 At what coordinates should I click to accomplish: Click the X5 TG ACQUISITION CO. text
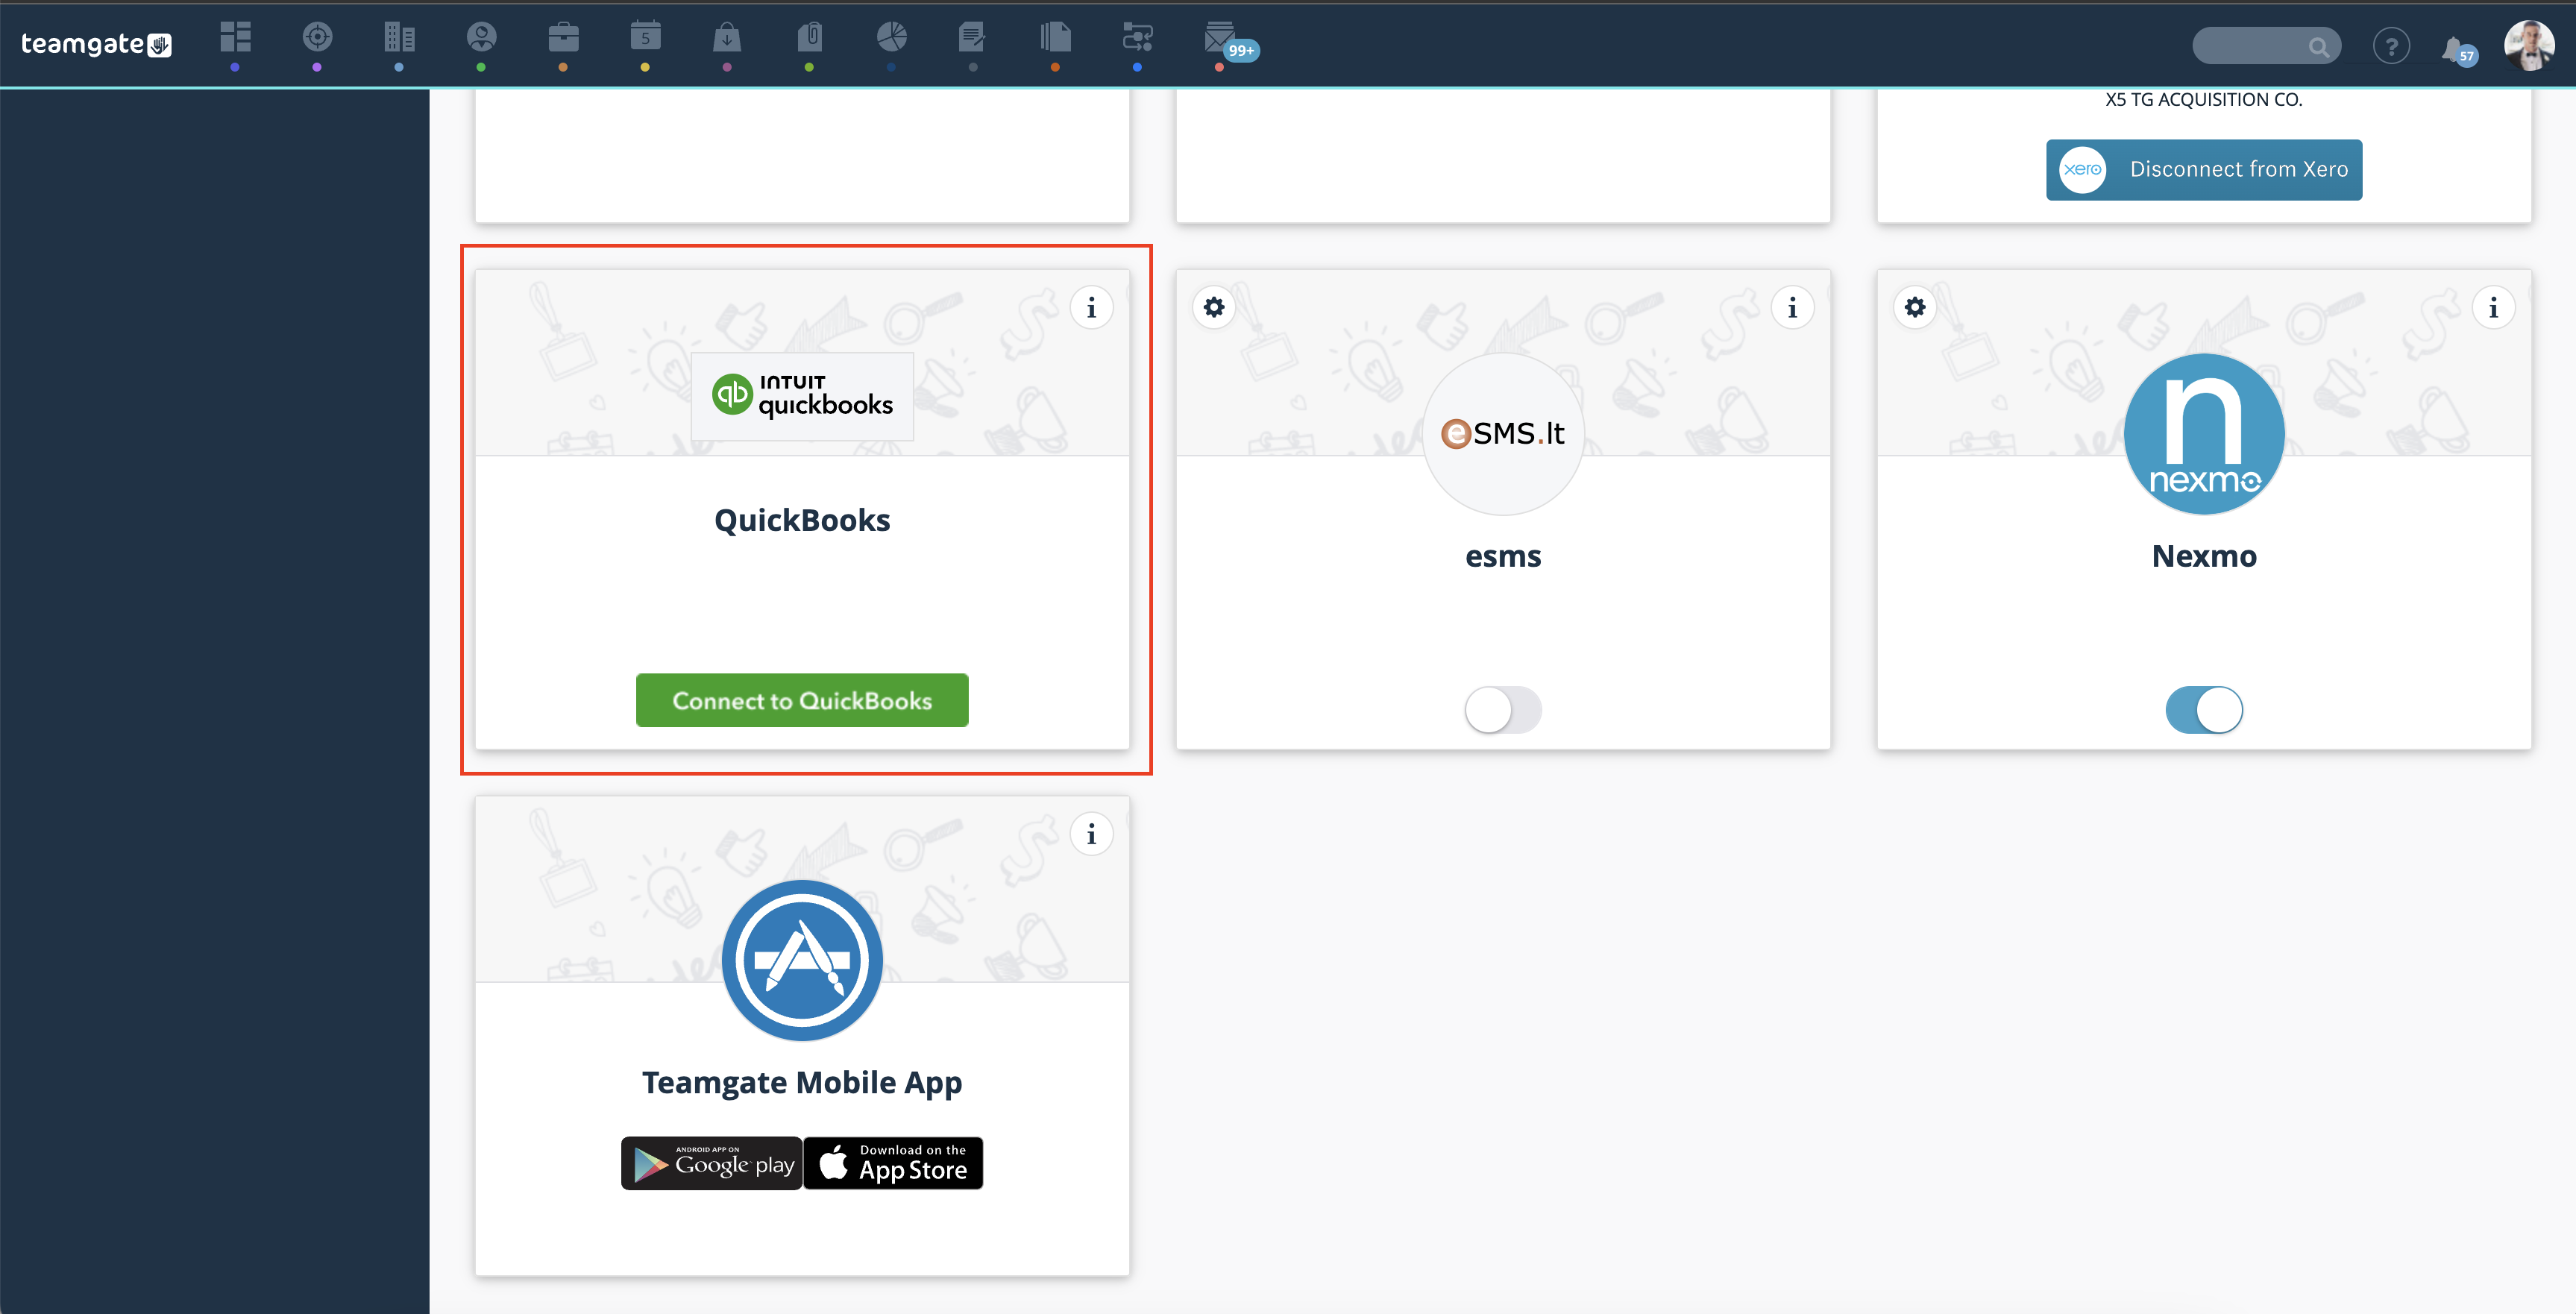(x=2204, y=100)
